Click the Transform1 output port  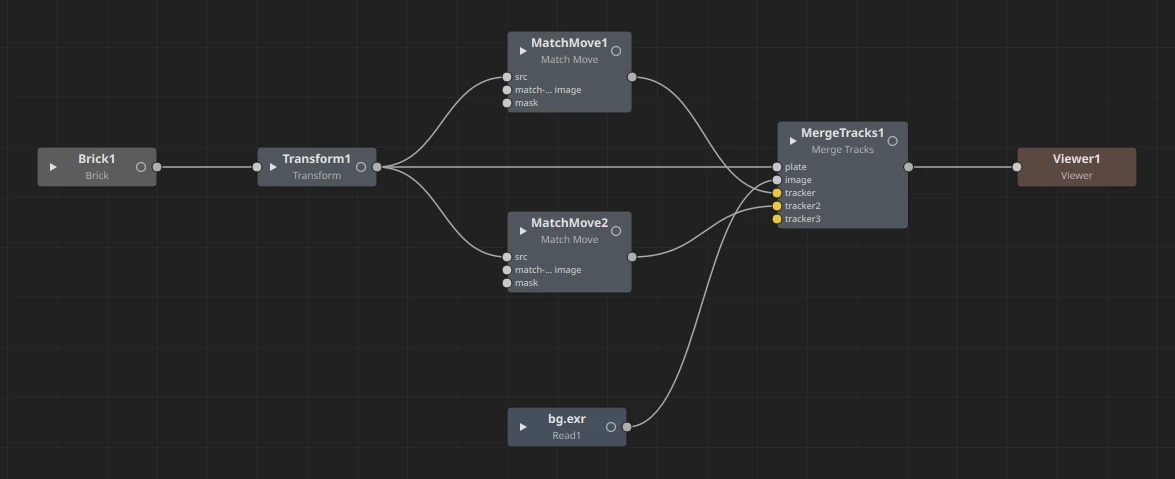pos(377,167)
